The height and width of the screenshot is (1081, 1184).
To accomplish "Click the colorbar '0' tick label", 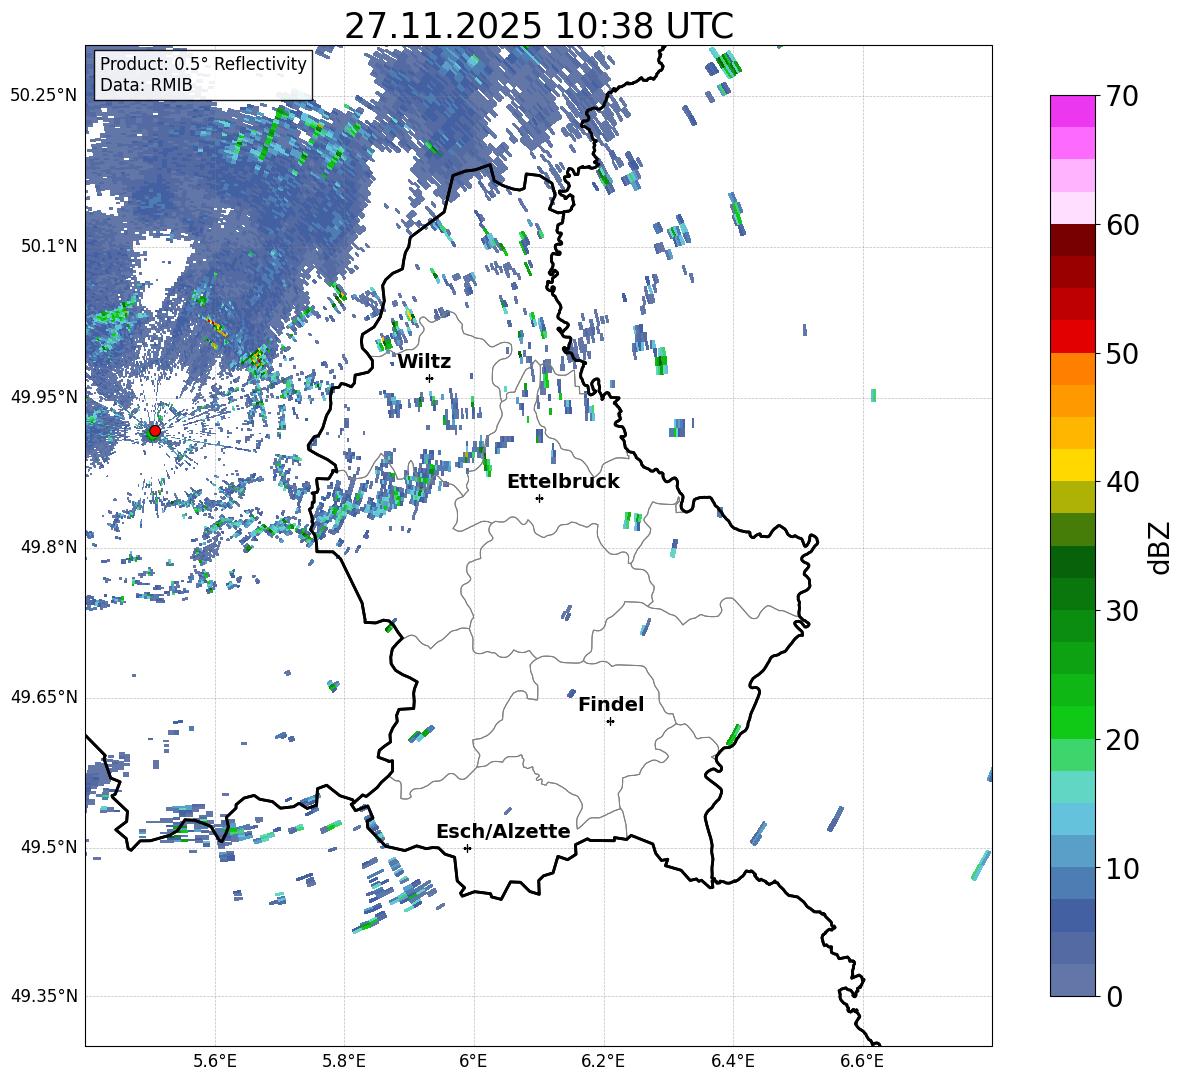I will [x=1114, y=996].
